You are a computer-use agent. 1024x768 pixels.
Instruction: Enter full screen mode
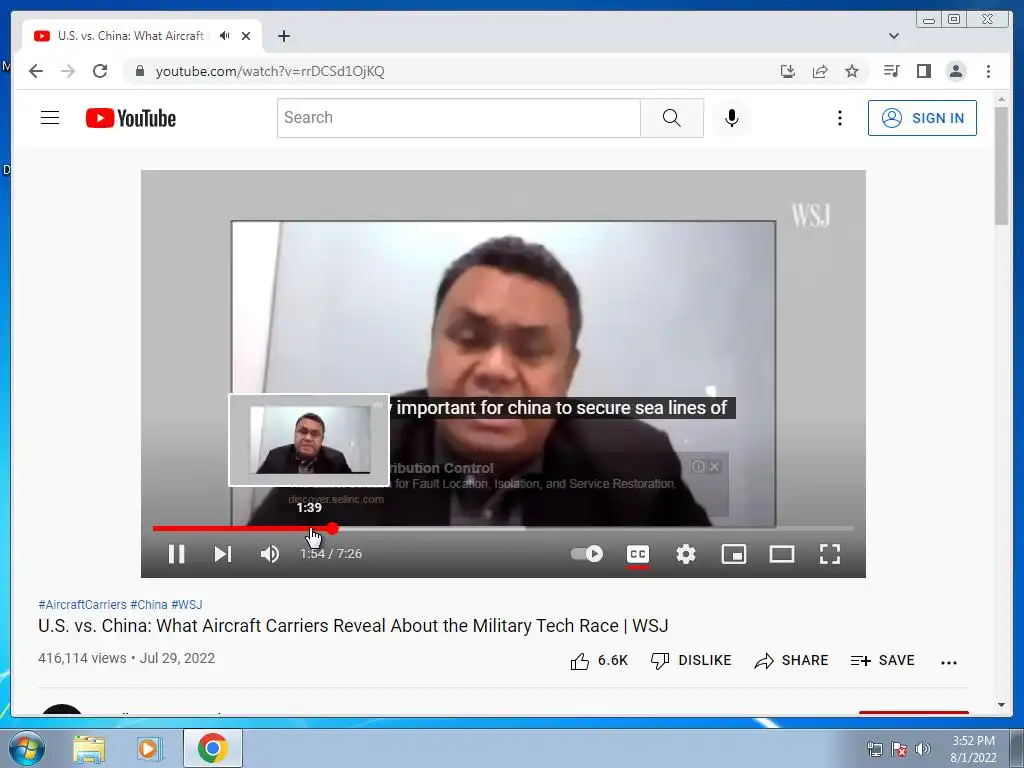tap(829, 554)
